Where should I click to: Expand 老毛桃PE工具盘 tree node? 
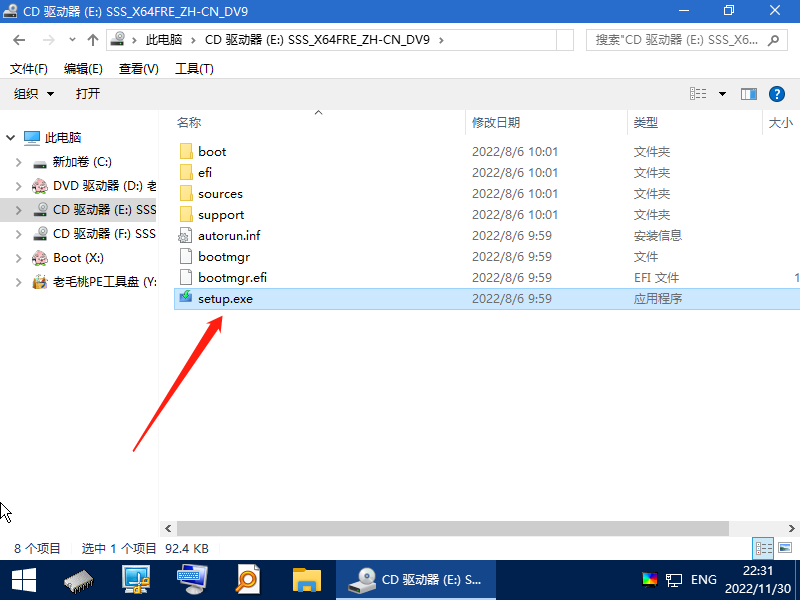point(19,282)
